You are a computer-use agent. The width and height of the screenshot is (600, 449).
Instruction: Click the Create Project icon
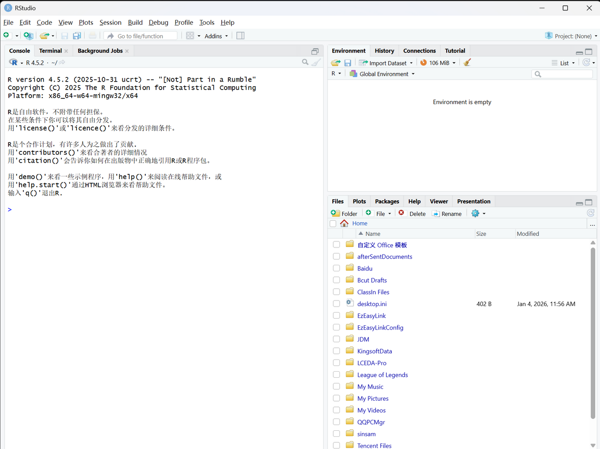28,36
